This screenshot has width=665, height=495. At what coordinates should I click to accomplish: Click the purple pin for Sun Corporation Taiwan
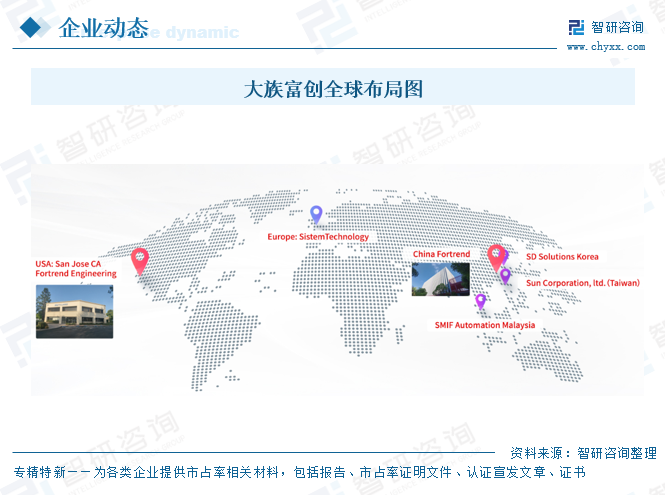(x=505, y=276)
